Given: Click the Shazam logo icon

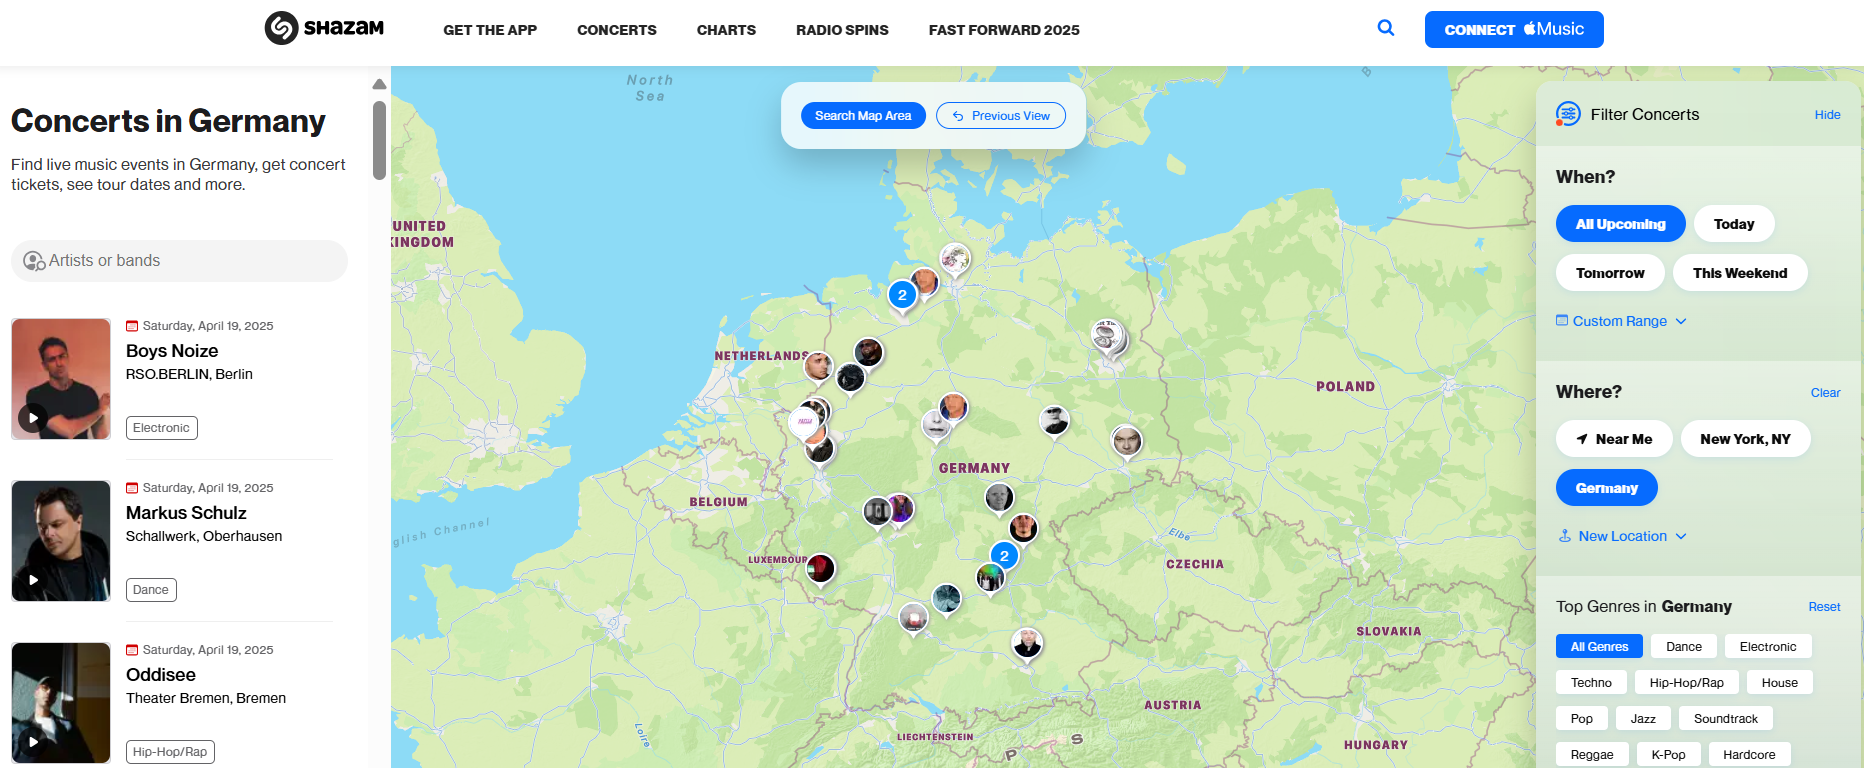Looking at the screenshot, I should (x=282, y=29).
